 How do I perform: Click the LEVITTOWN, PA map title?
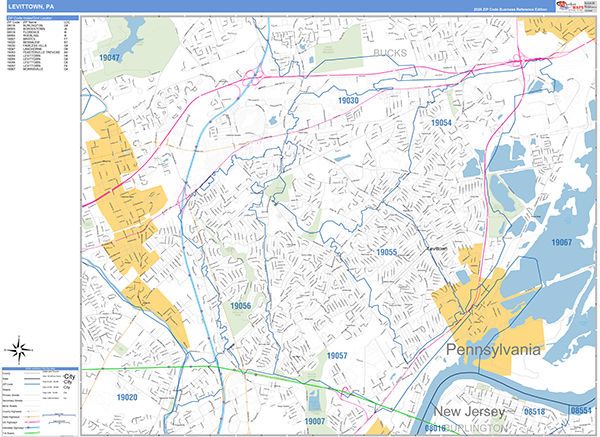pos(31,7)
